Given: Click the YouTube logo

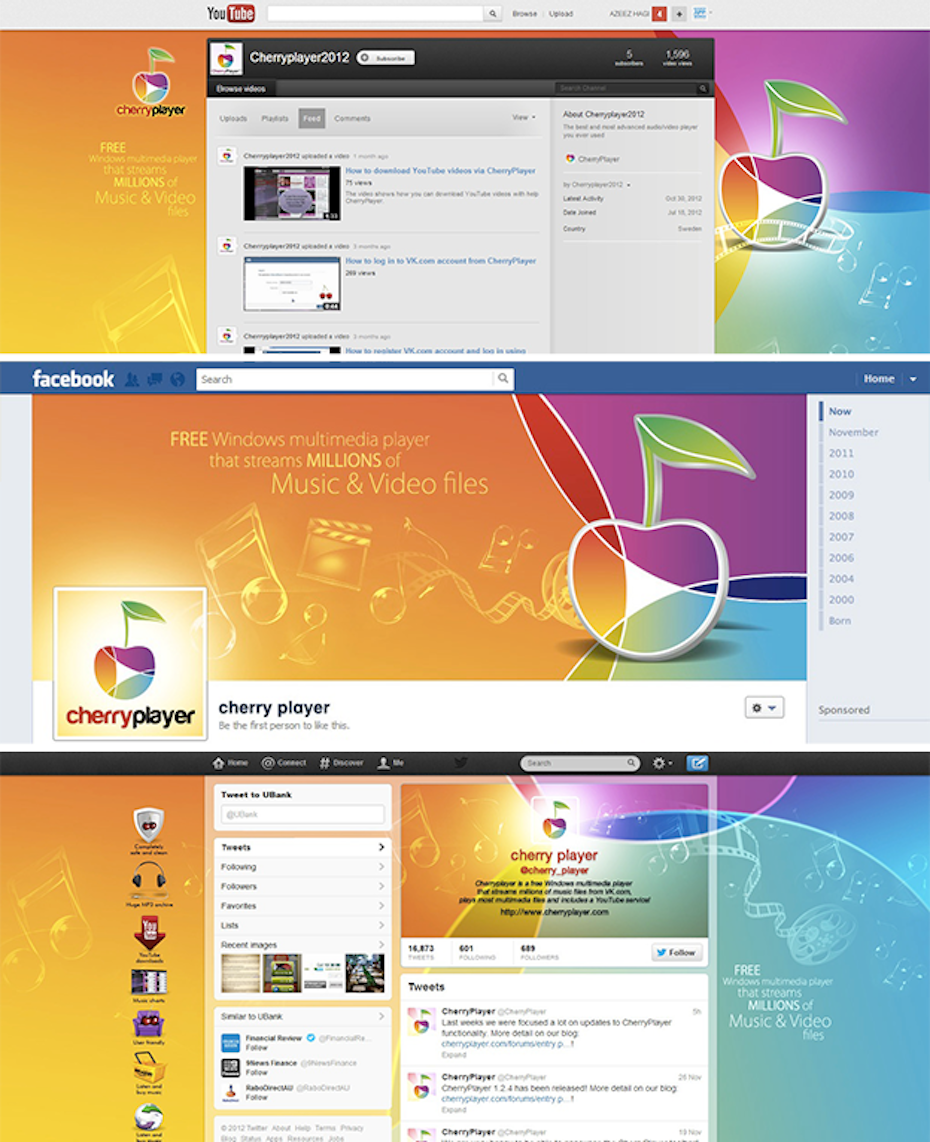Looking at the screenshot, I should (230, 13).
